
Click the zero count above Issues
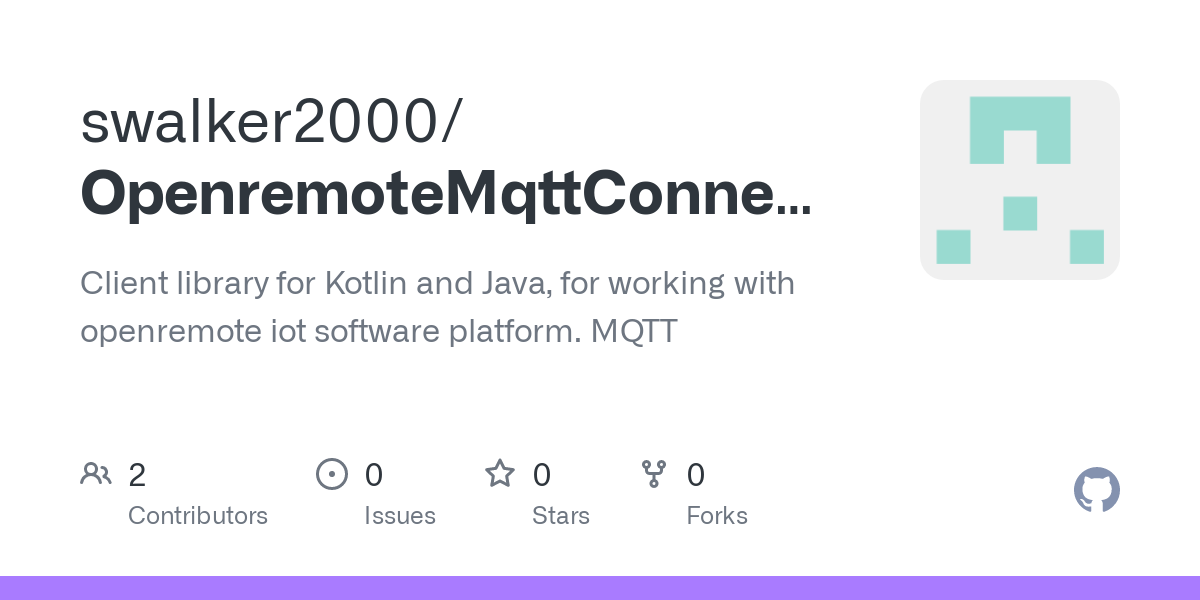374,475
